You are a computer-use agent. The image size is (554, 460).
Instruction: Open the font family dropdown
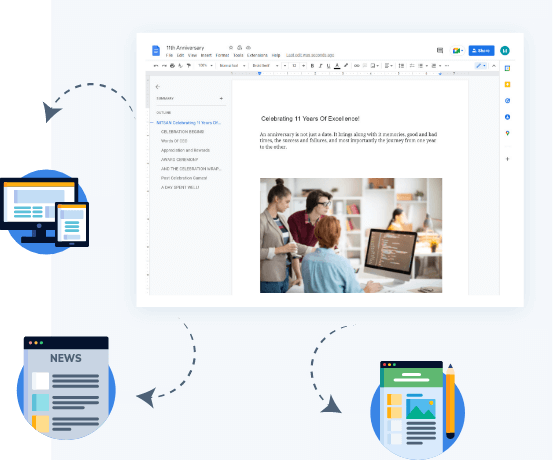(x=265, y=66)
